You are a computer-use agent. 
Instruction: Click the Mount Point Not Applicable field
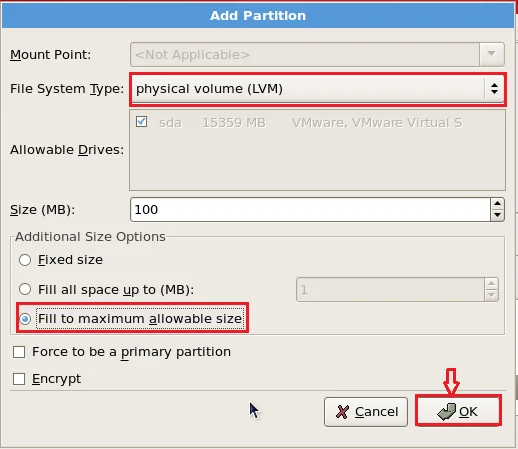(x=305, y=54)
